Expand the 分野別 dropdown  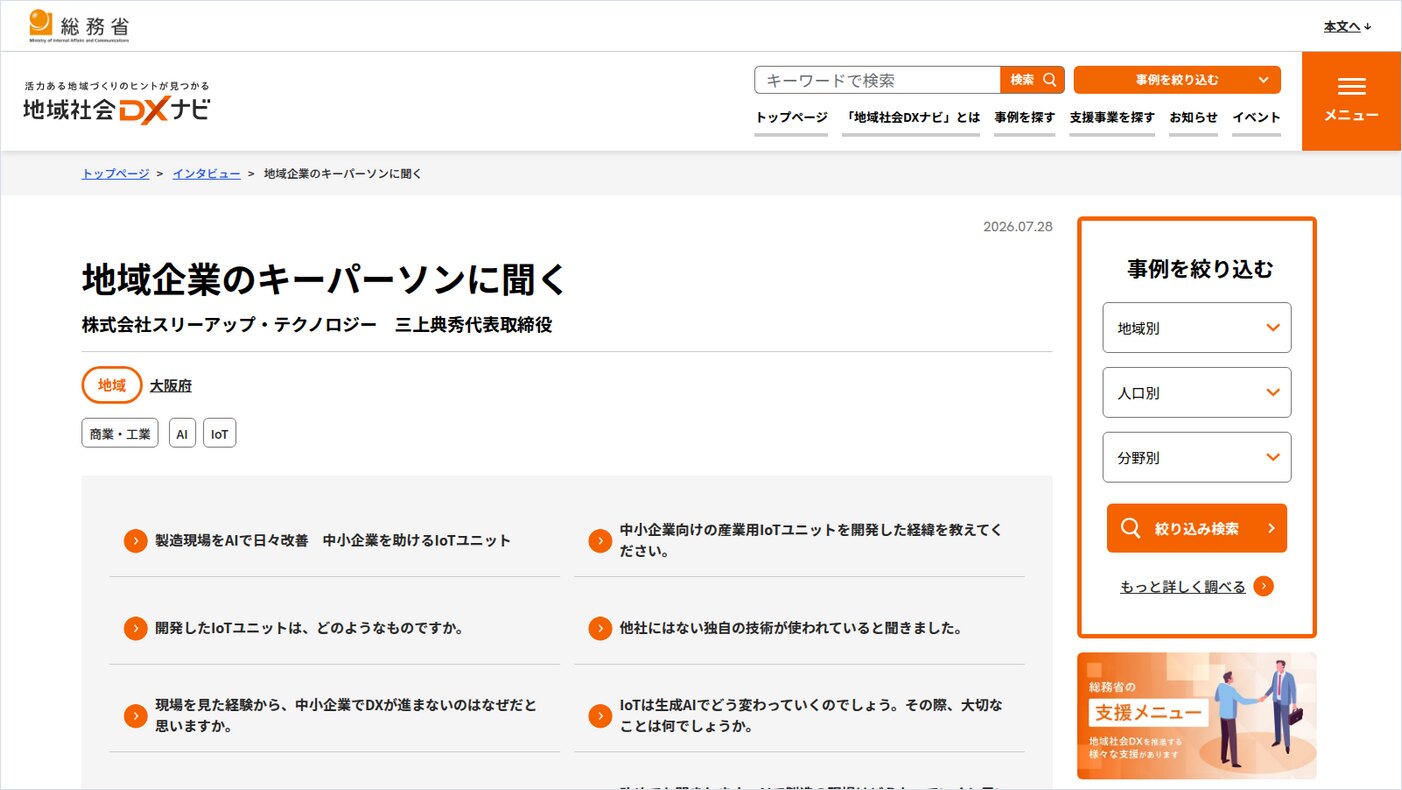point(1197,457)
